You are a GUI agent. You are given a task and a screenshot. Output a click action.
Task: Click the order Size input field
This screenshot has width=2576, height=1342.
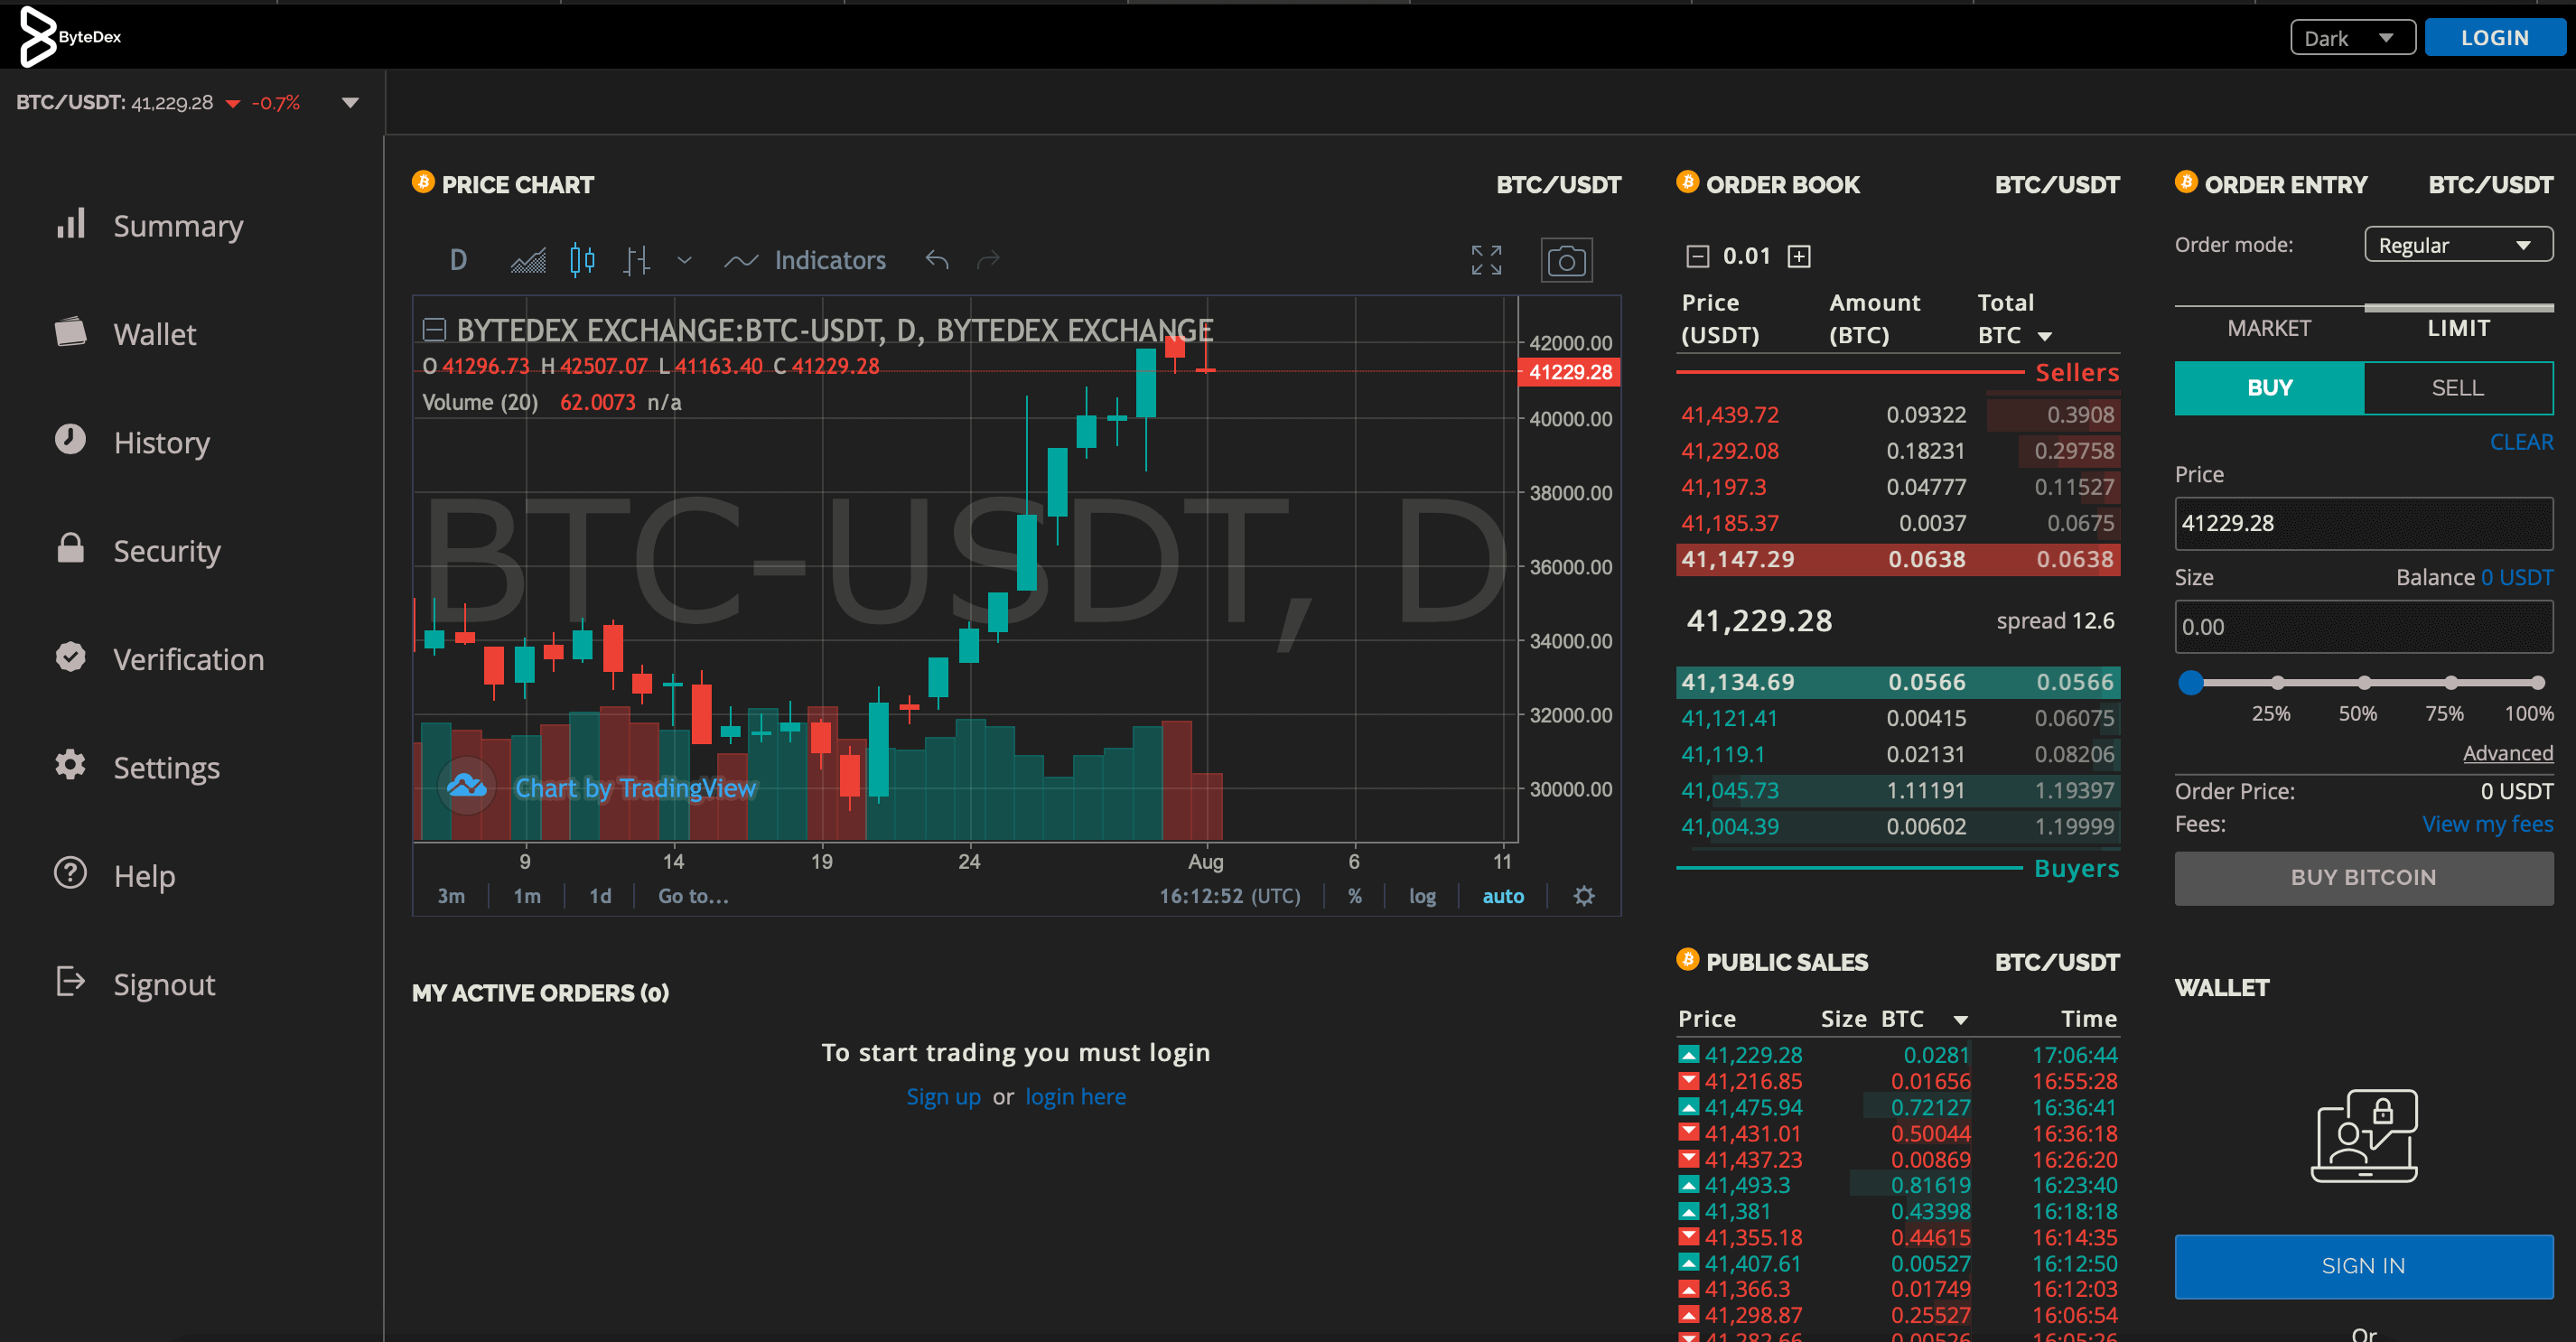click(x=2362, y=627)
